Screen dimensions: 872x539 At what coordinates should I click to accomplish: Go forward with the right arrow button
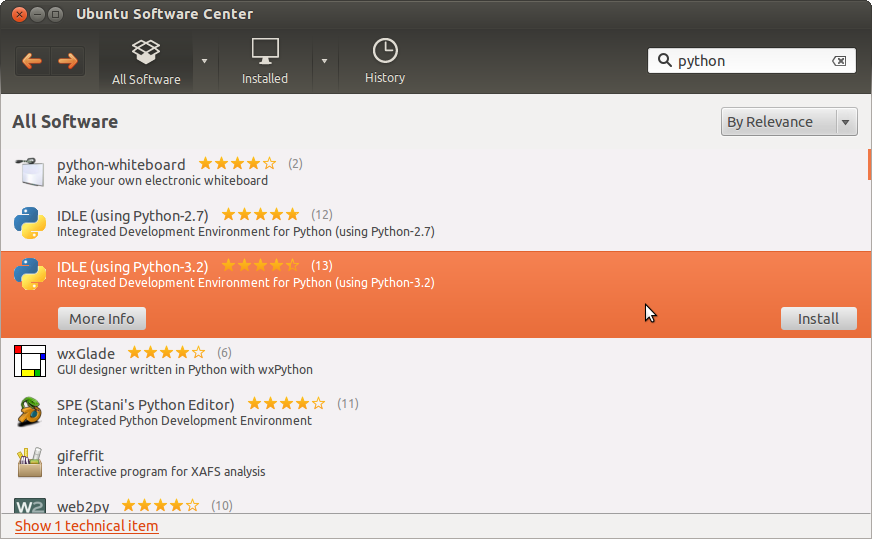tap(68, 61)
